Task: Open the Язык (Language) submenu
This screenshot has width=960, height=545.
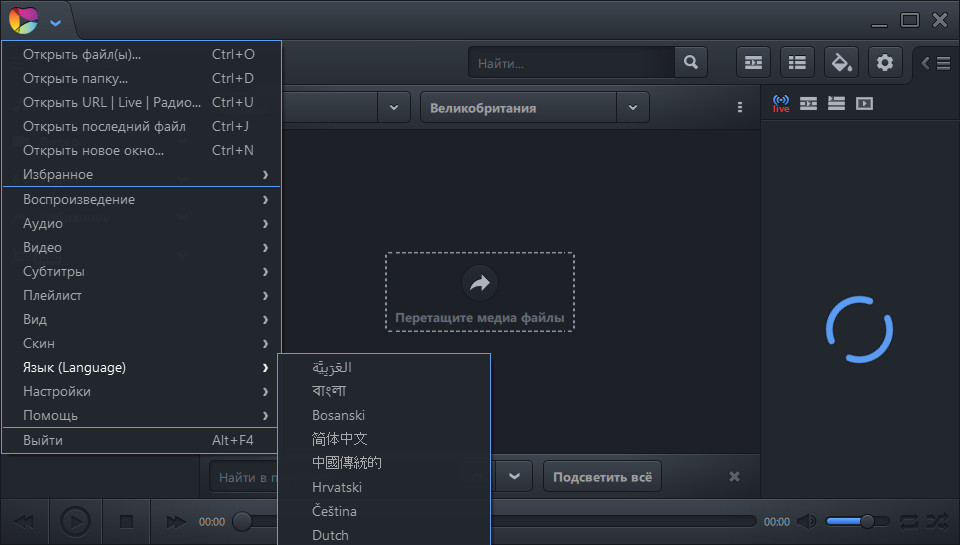Action: point(141,367)
